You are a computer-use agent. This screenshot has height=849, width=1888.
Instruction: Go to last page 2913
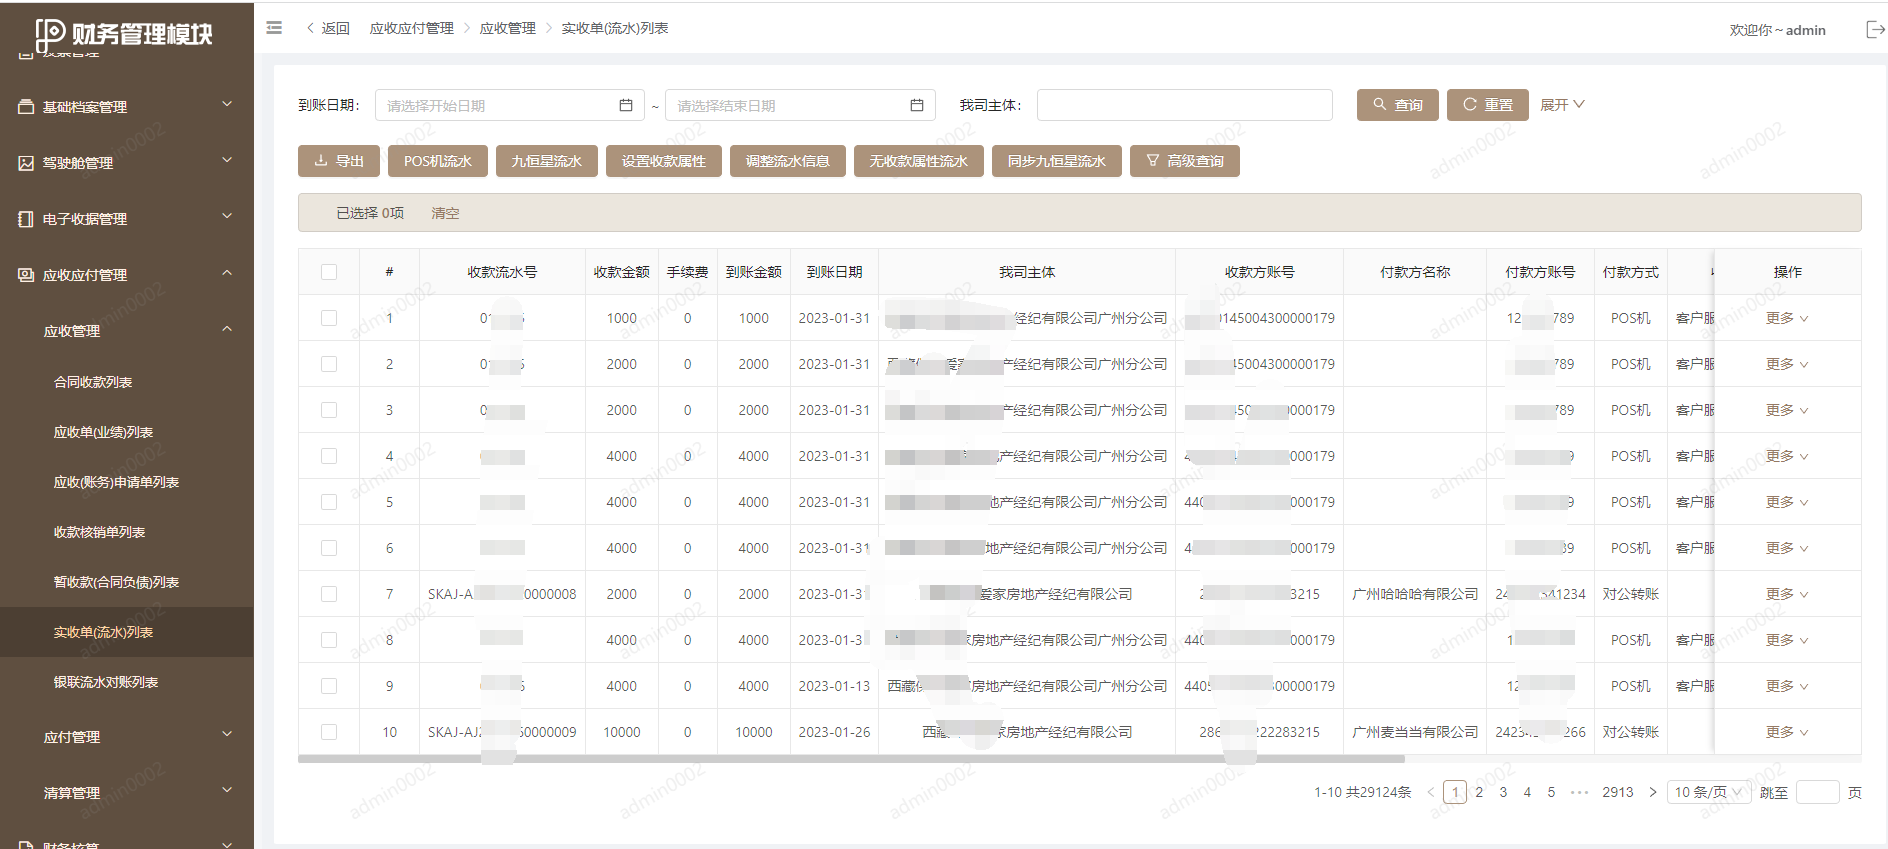click(x=1617, y=792)
